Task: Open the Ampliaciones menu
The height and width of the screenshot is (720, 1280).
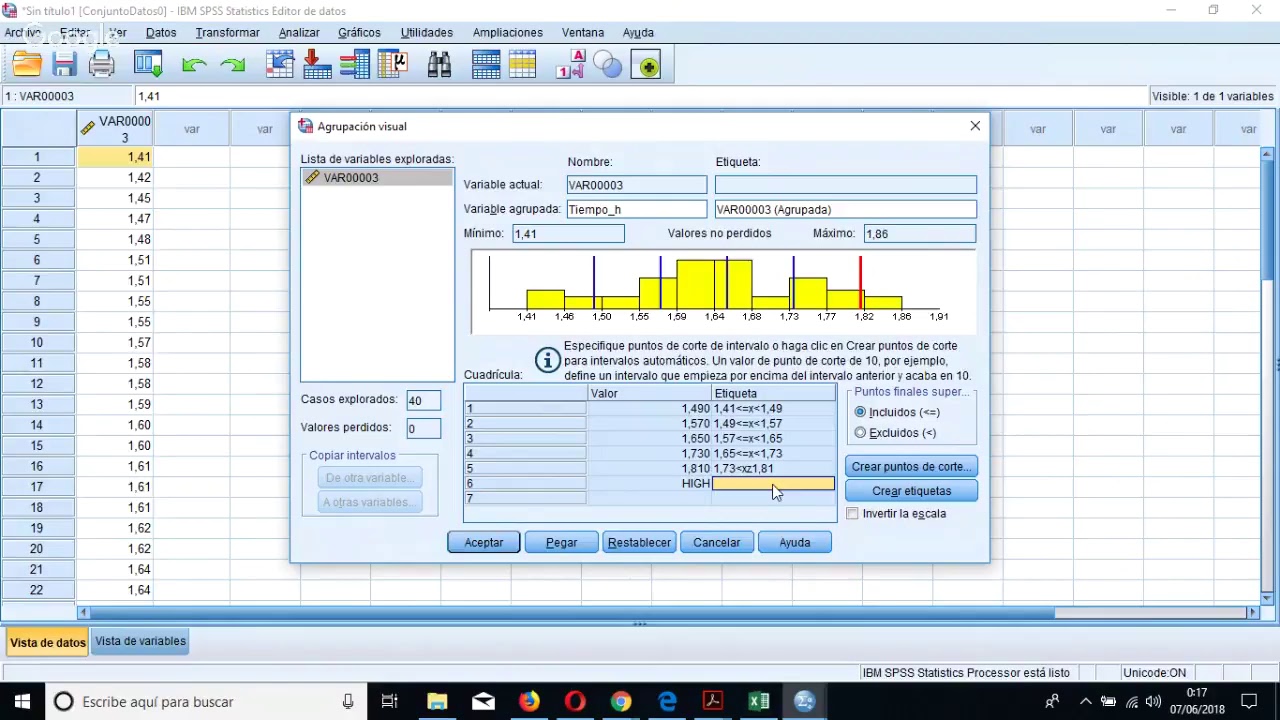Action: pyautogui.click(x=508, y=33)
